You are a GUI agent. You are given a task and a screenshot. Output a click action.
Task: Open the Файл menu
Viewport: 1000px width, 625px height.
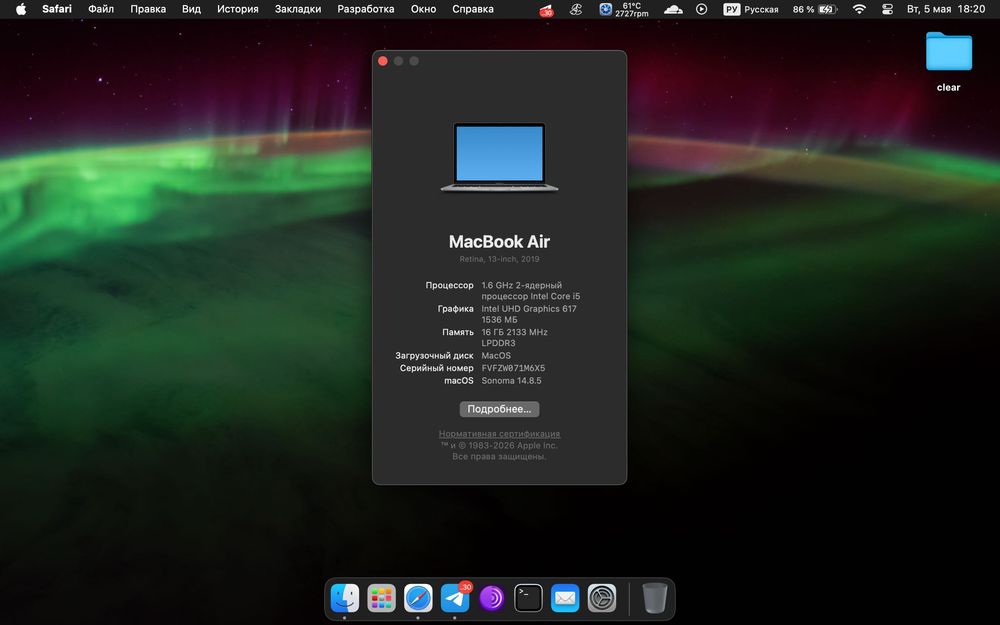click(101, 9)
